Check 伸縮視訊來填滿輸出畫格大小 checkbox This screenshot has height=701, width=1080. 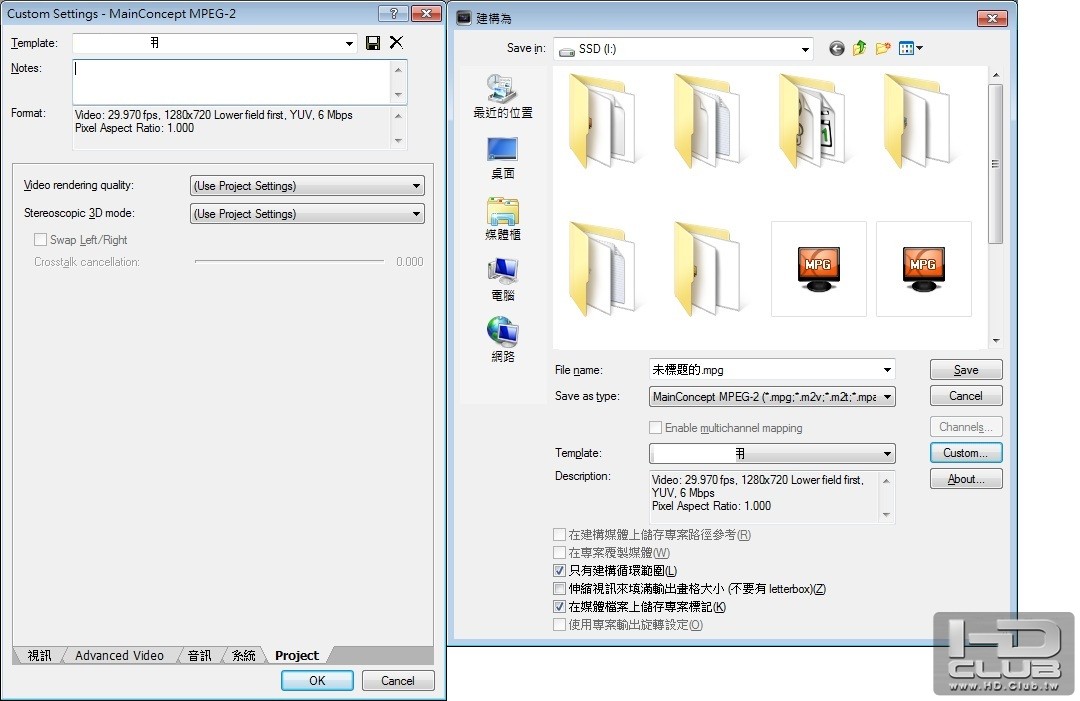tap(559, 588)
